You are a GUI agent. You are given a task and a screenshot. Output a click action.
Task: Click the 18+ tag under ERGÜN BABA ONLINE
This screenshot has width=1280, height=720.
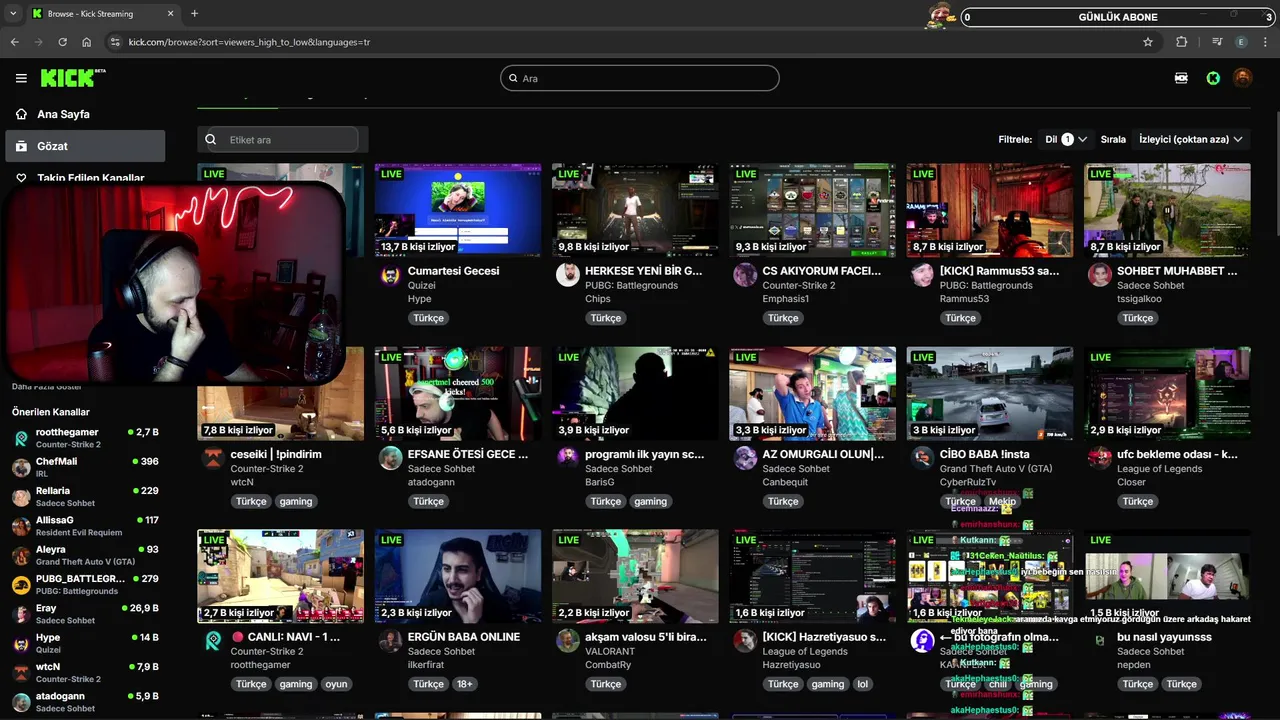465,684
